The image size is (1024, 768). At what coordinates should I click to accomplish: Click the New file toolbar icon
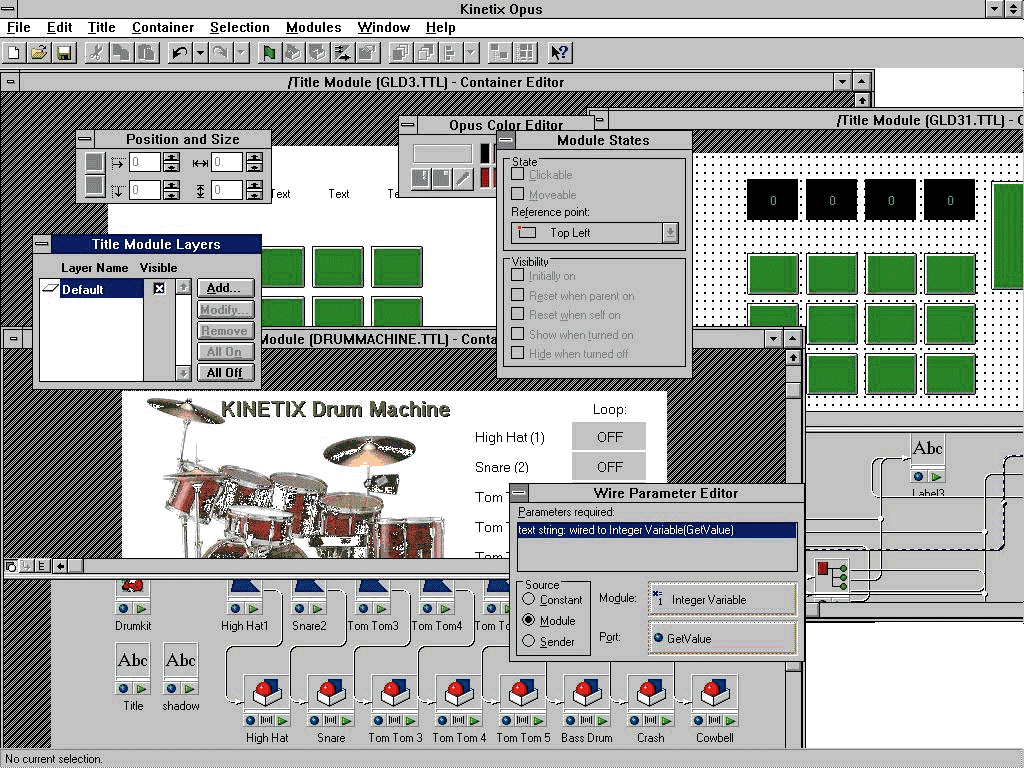[x=14, y=52]
